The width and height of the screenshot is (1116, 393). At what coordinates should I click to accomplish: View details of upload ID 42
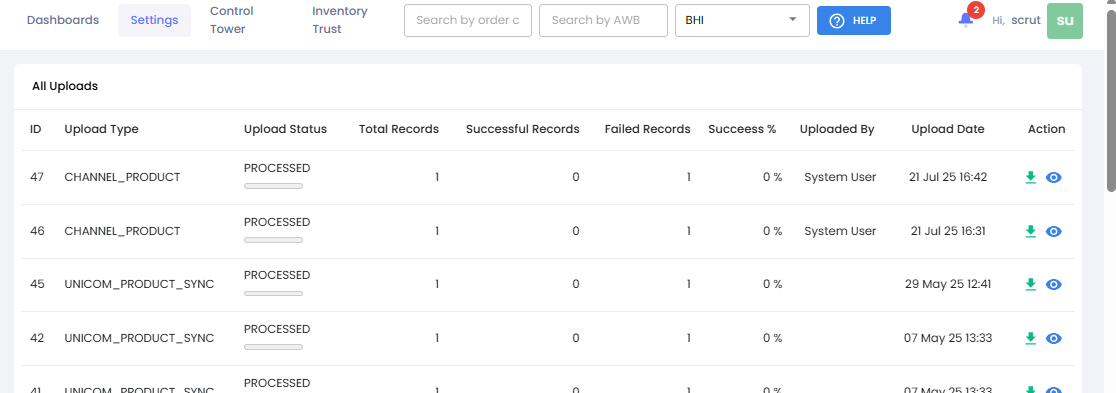(1054, 338)
